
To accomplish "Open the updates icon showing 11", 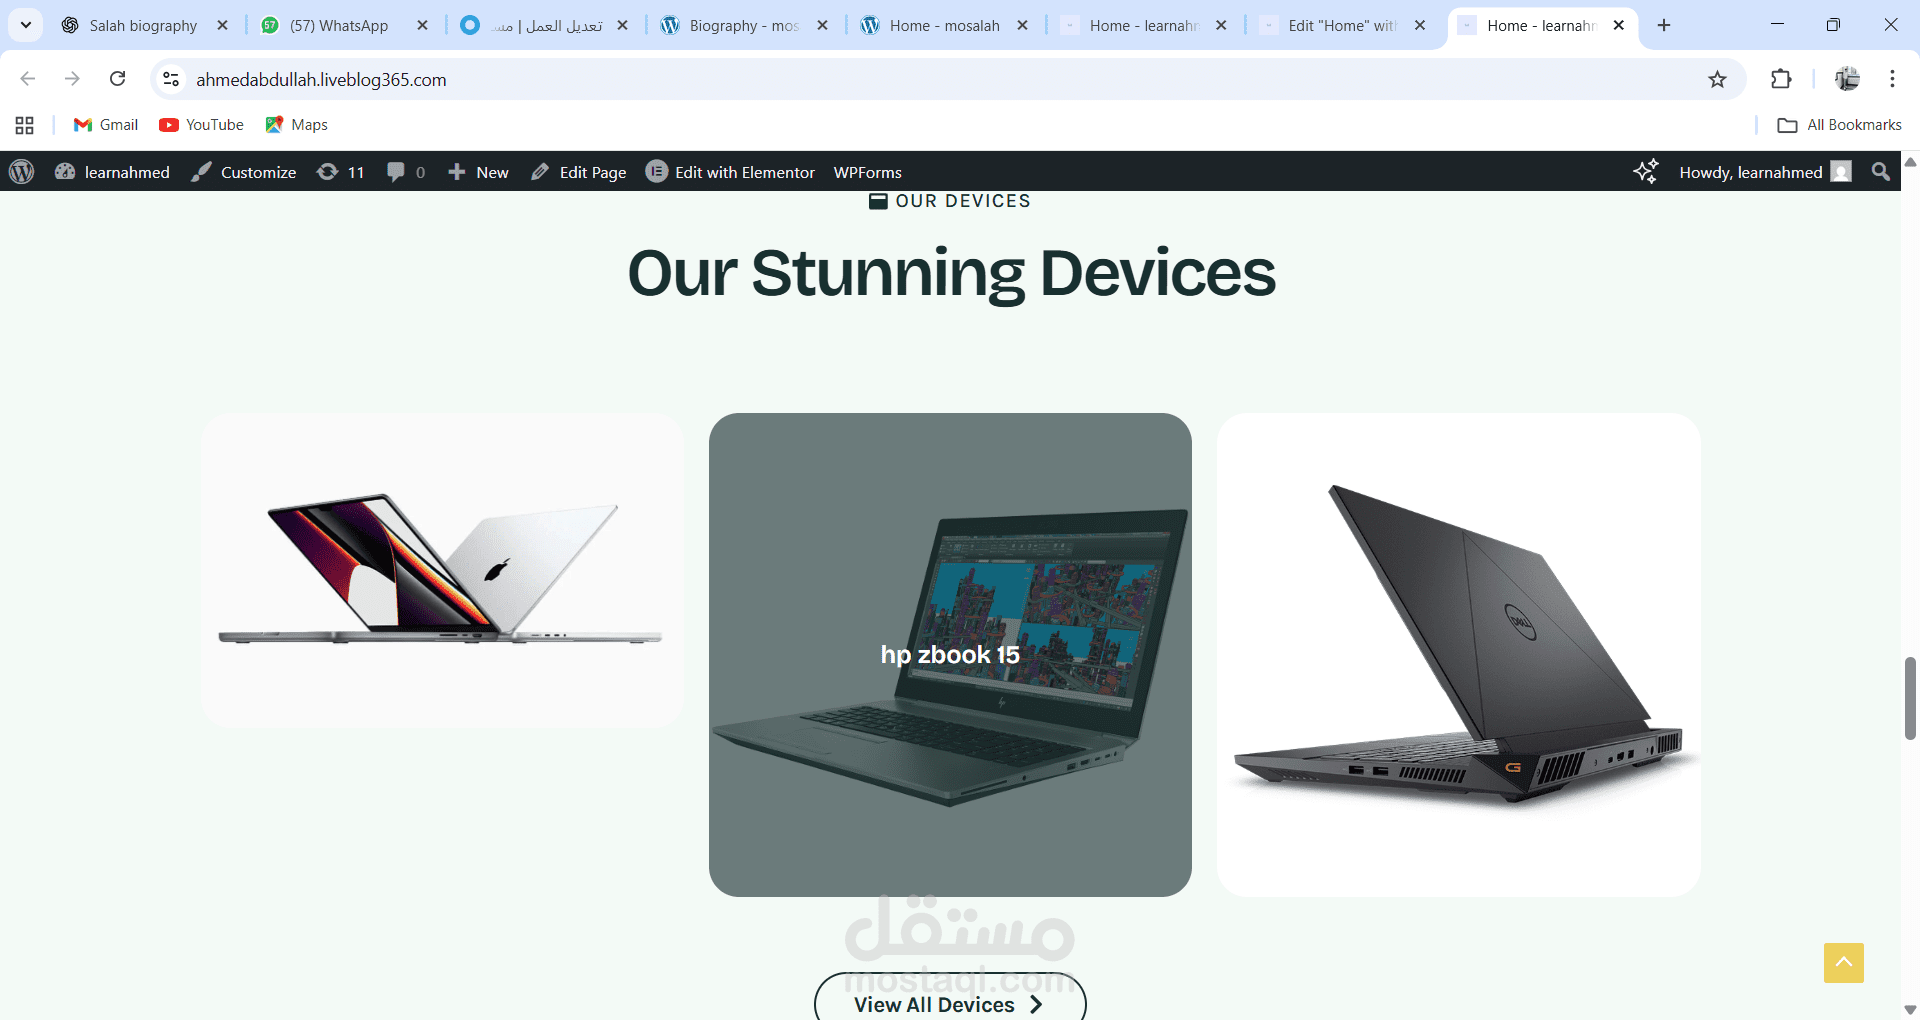I will (x=340, y=172).
